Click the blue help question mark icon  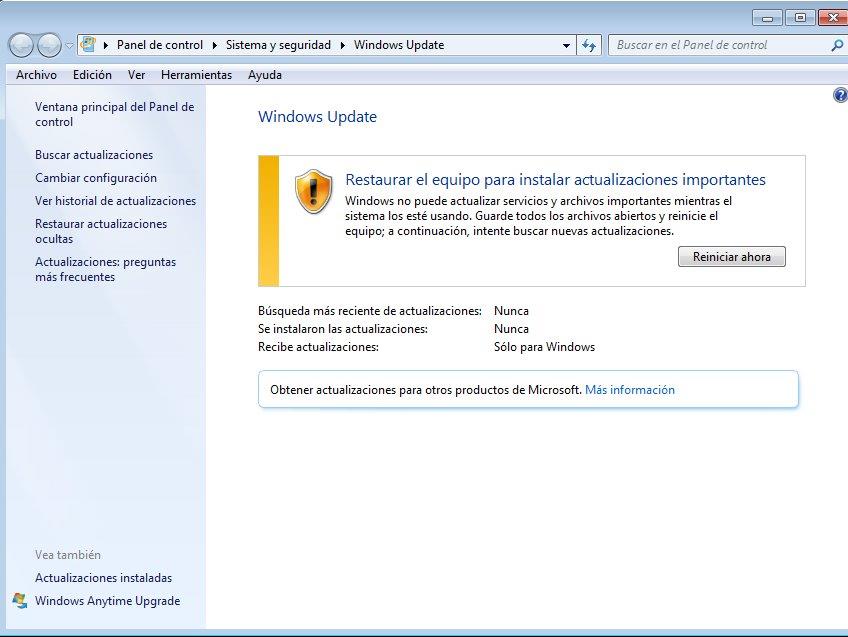[840, 95]
